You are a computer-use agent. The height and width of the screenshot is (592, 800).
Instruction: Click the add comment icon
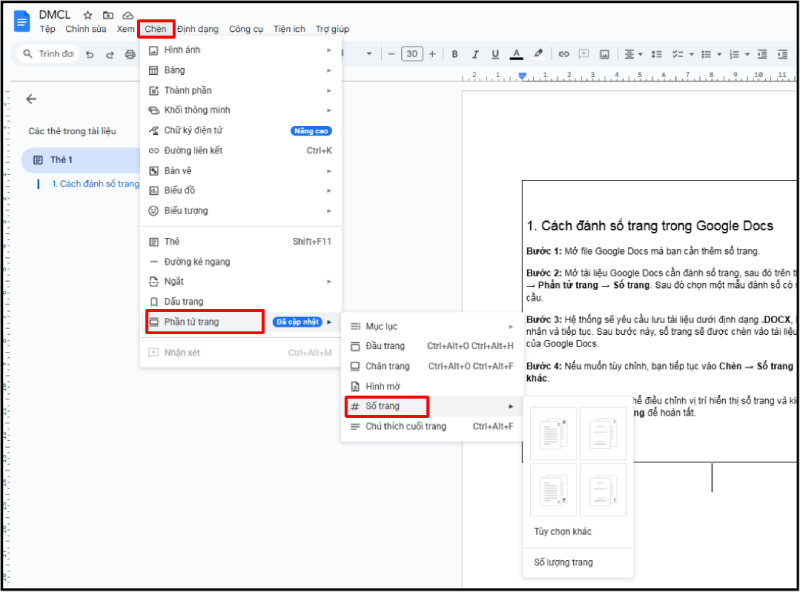[x=584, y=55]
